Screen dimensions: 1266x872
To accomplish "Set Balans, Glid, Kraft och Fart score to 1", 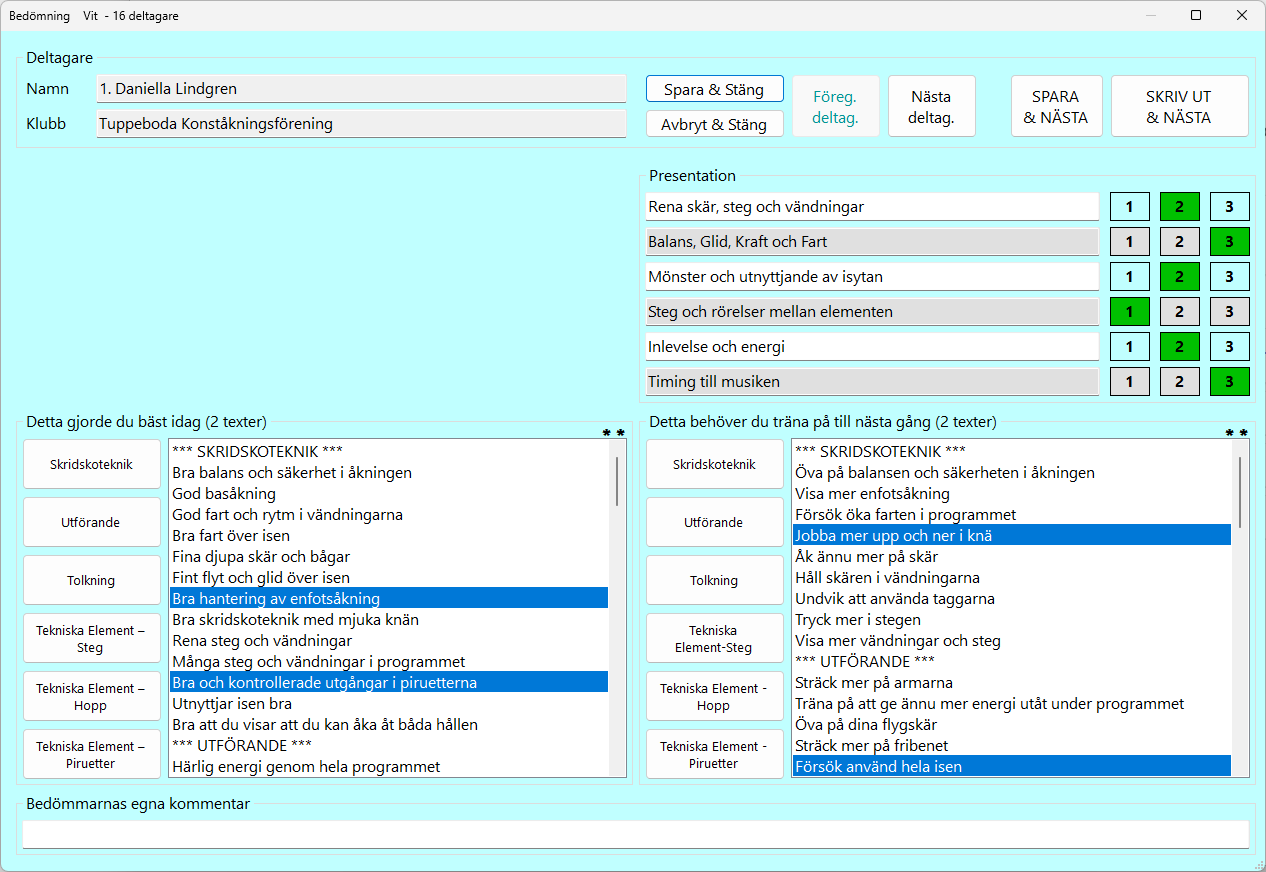I will (x=1130, y=242).
